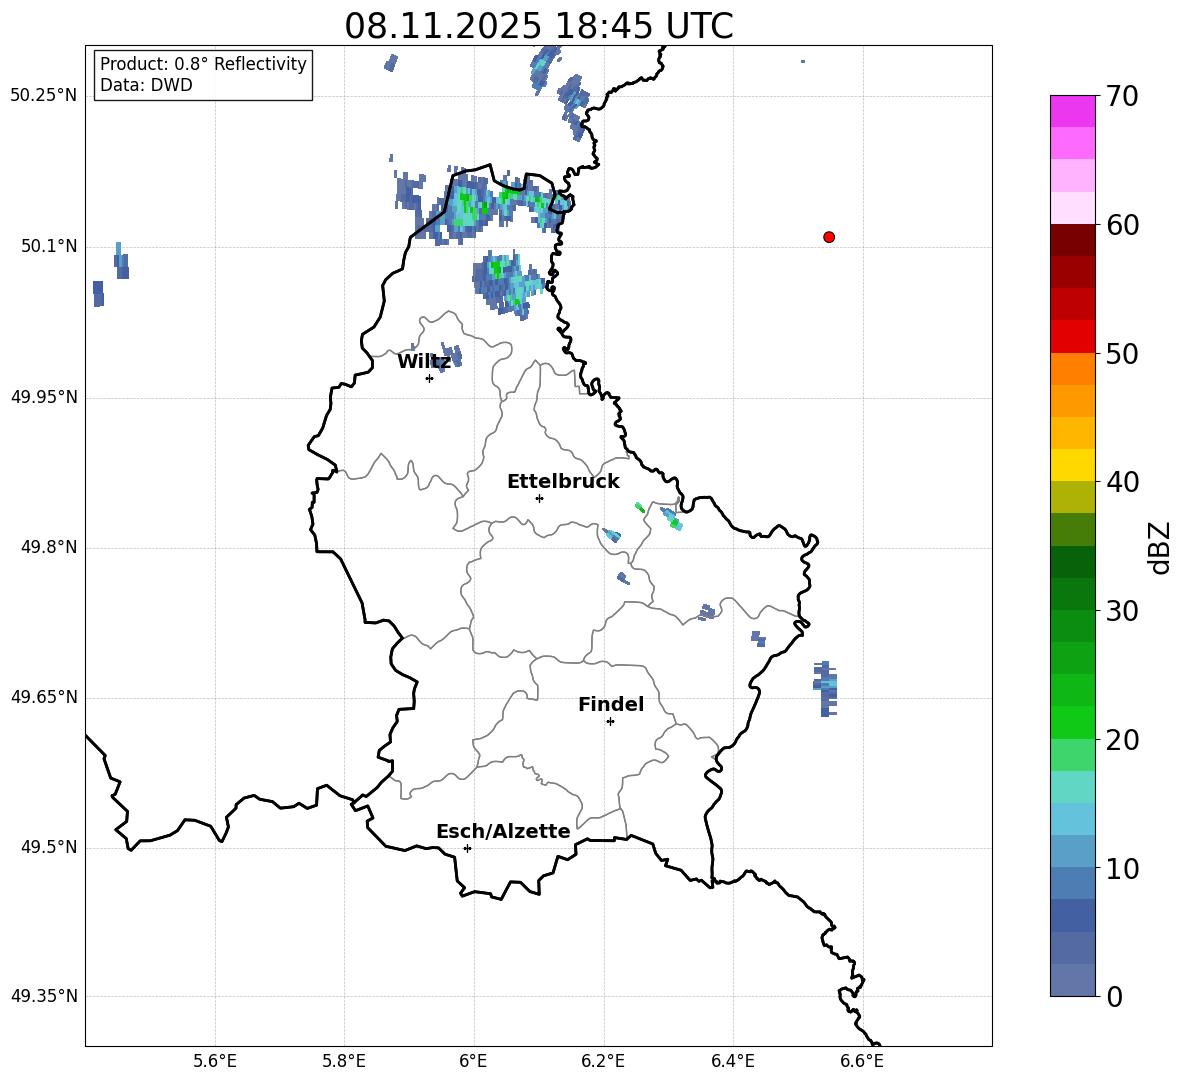The image size is (1184, 1081).
Task: Click the Ettelbruck city label
Action: pos(563,482)
